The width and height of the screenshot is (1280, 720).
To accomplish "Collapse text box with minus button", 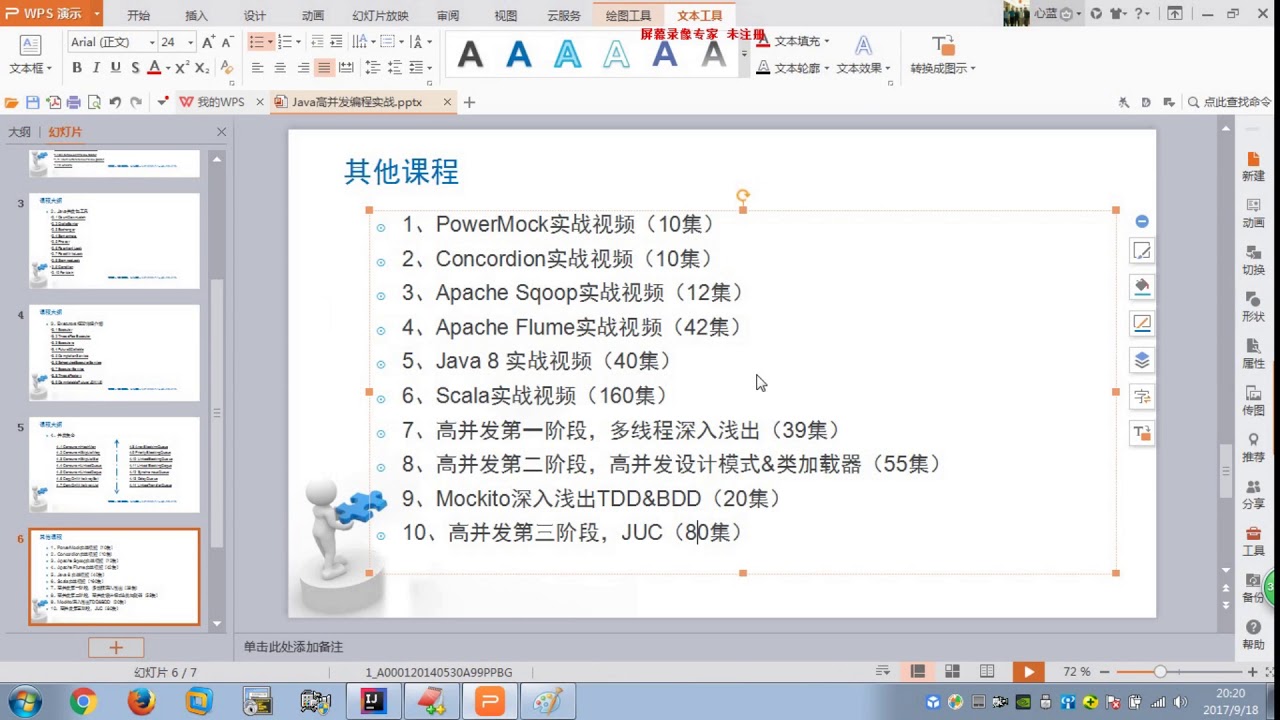I will 1142,221.
